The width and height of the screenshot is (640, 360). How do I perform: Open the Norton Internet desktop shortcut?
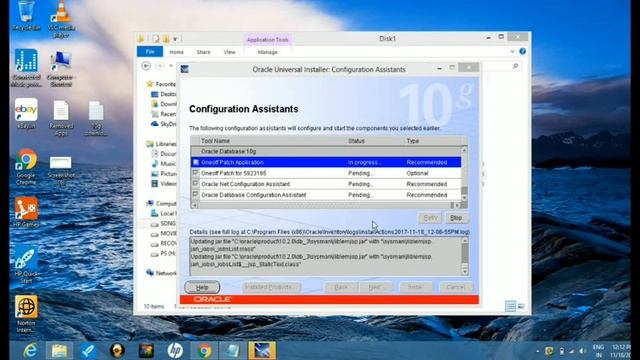(26, 313)
